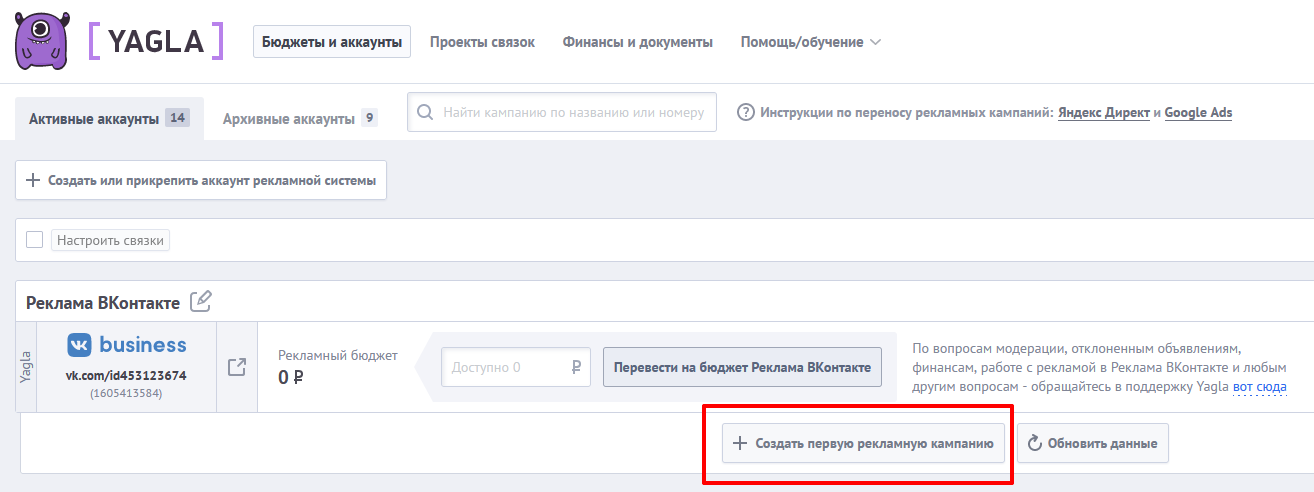Click the magnifier icon in the search box
Viewport: 1314px width, 492px height.
point(425,112)
